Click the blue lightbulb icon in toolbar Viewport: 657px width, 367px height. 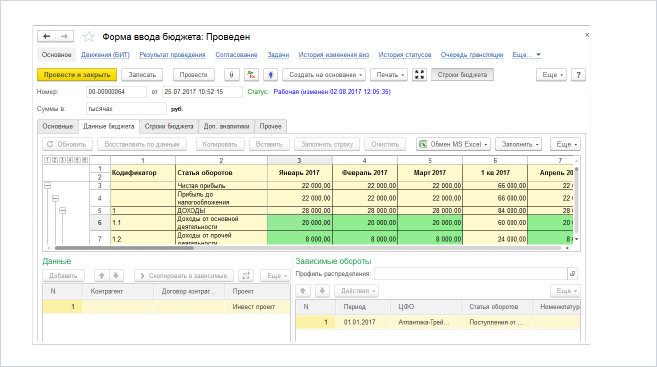(x=271, y=75)
